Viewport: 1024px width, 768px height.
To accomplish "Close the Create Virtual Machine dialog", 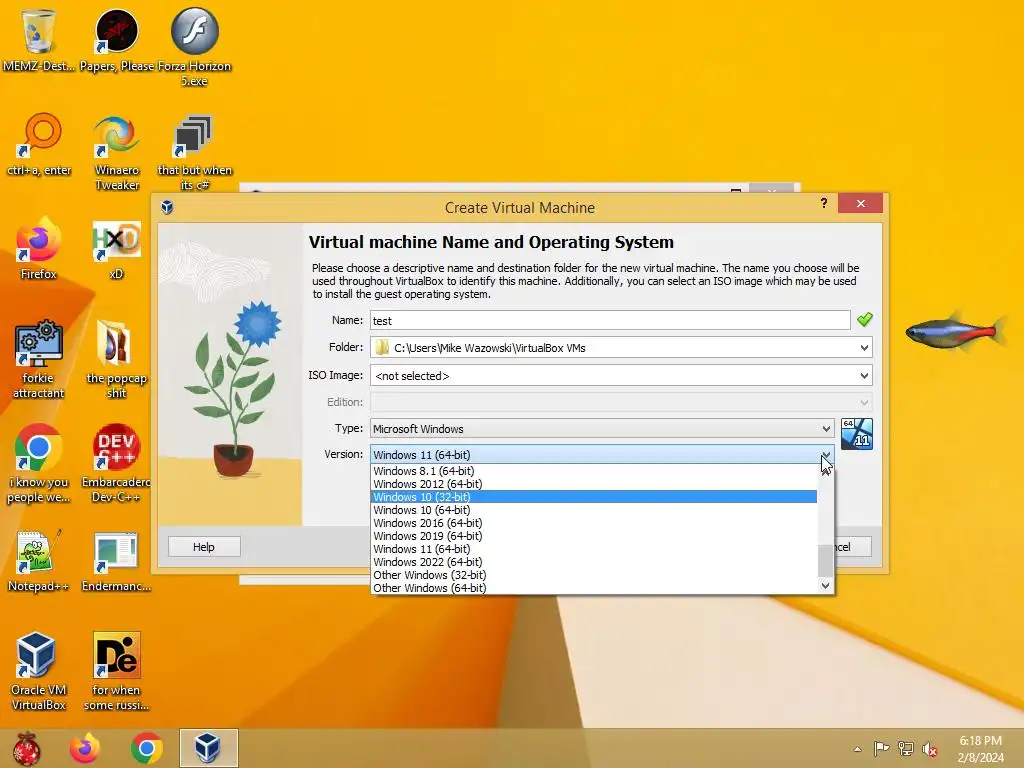I will point(860,204).
